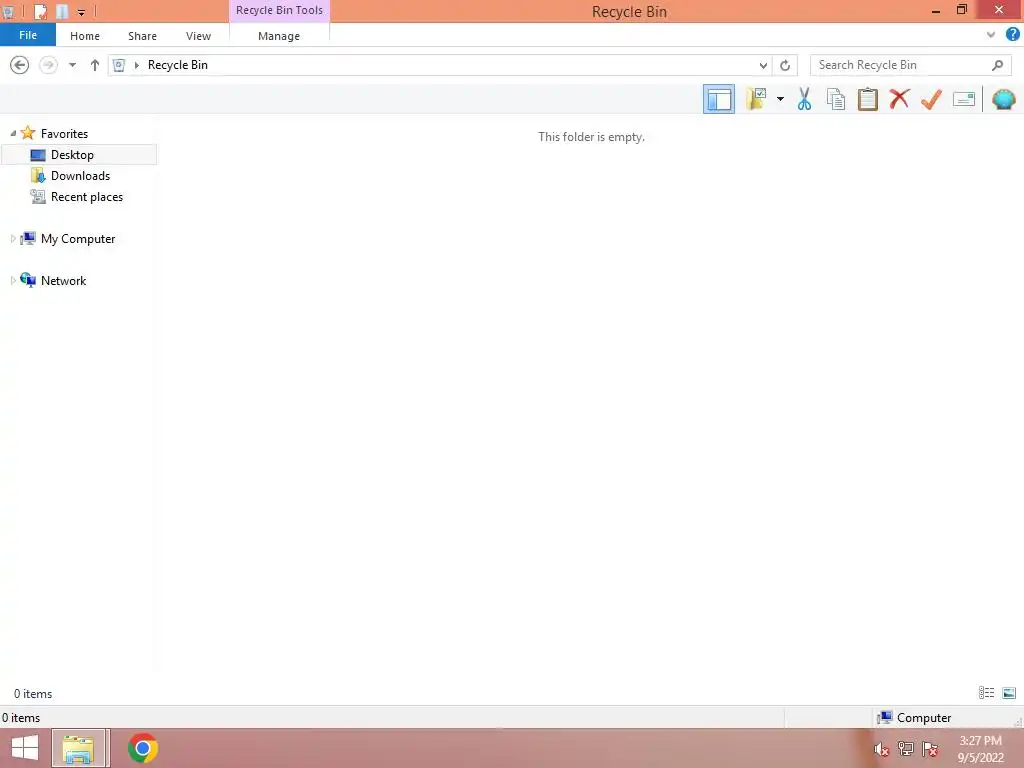Go back using the Back arrow
This screenshot has height=768, width=1024.
[20, 65]
